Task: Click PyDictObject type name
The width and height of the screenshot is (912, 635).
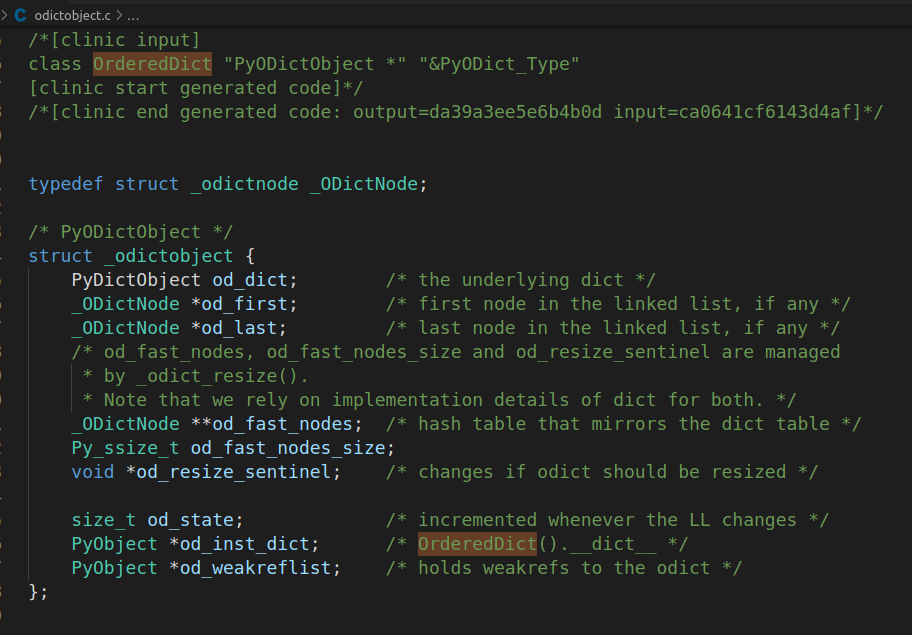Action: pyautogui.click(x=136, y=280)
